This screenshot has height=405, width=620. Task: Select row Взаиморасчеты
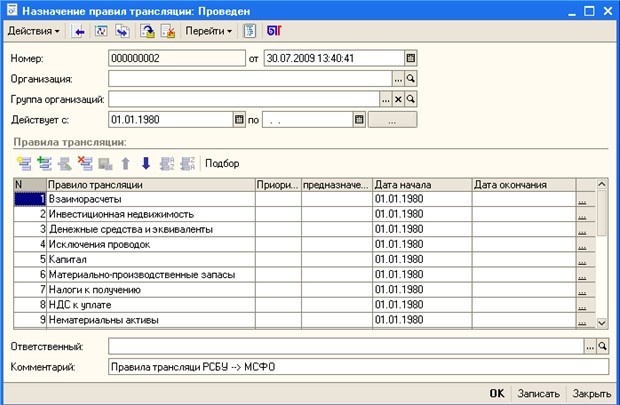[304, 199]
